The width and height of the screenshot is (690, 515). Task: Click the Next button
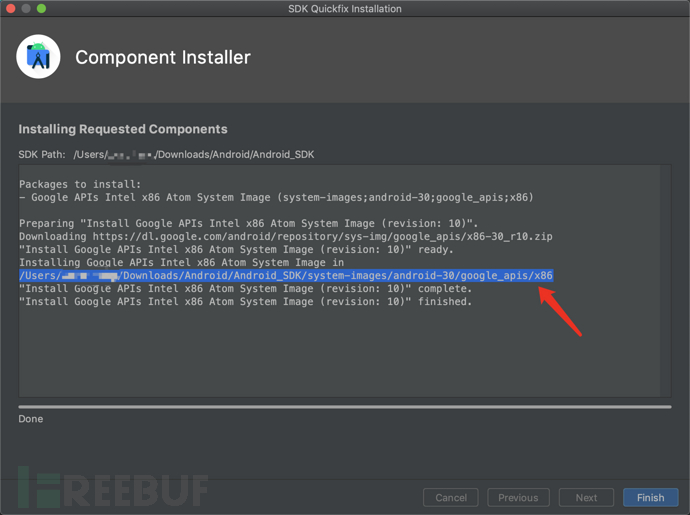point(586,497)
